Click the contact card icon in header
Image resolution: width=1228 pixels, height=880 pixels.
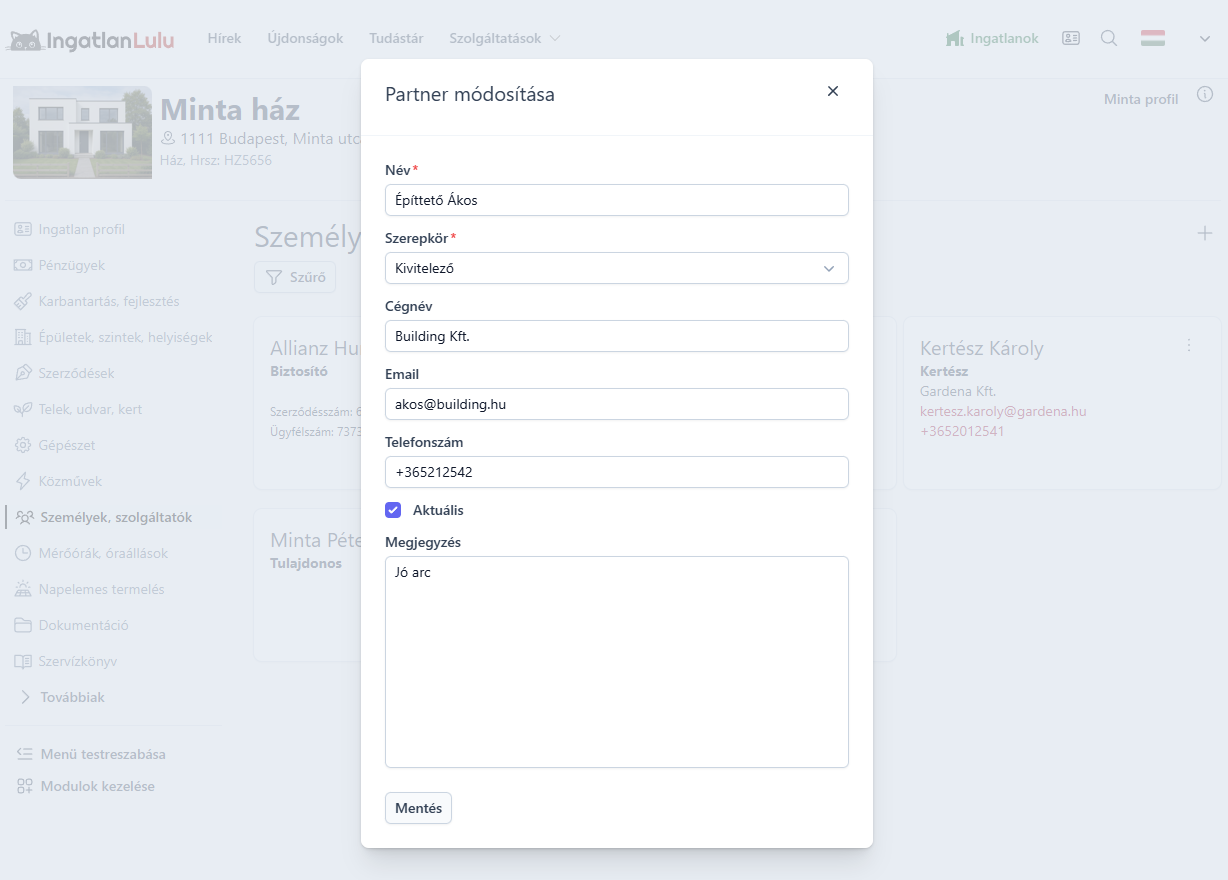click(1071, 38)
